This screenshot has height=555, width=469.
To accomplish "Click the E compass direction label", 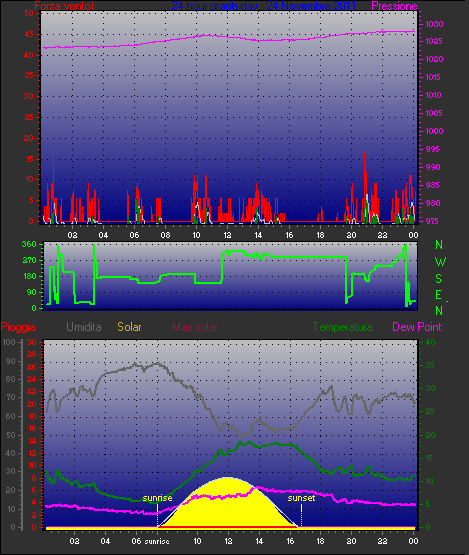I will click(438, 295).
